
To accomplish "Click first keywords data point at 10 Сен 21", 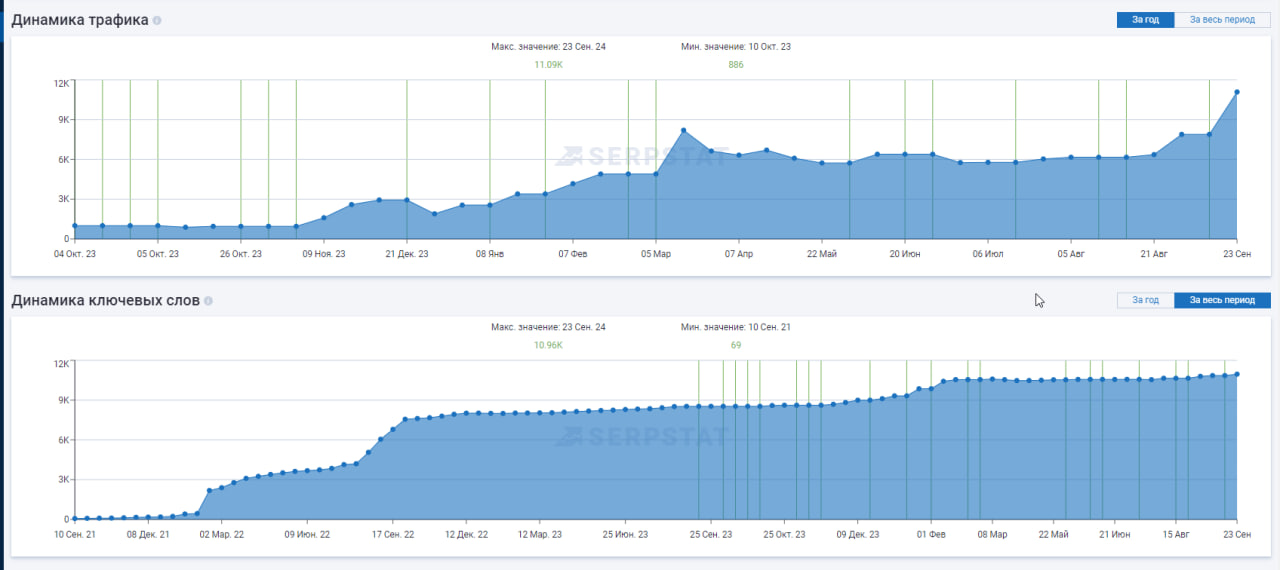I will click(x=74, y=518).
